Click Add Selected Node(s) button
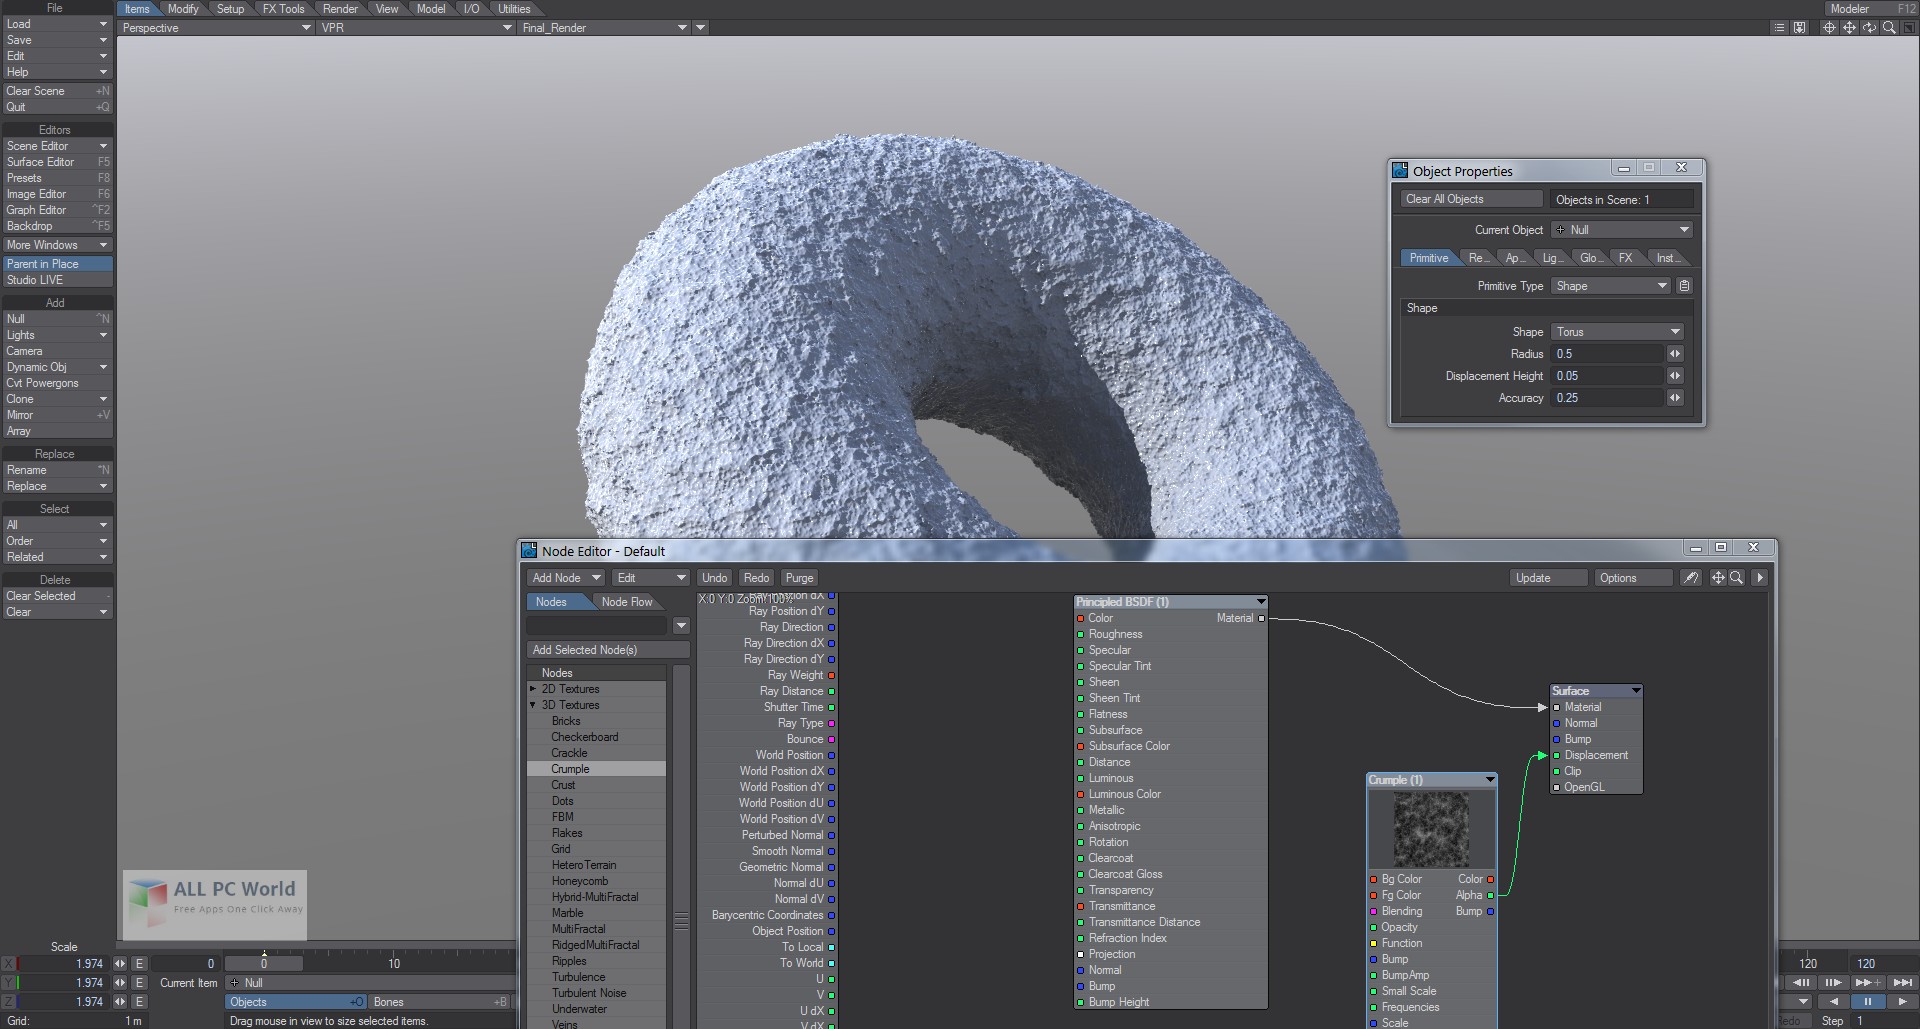 [608, 650]
